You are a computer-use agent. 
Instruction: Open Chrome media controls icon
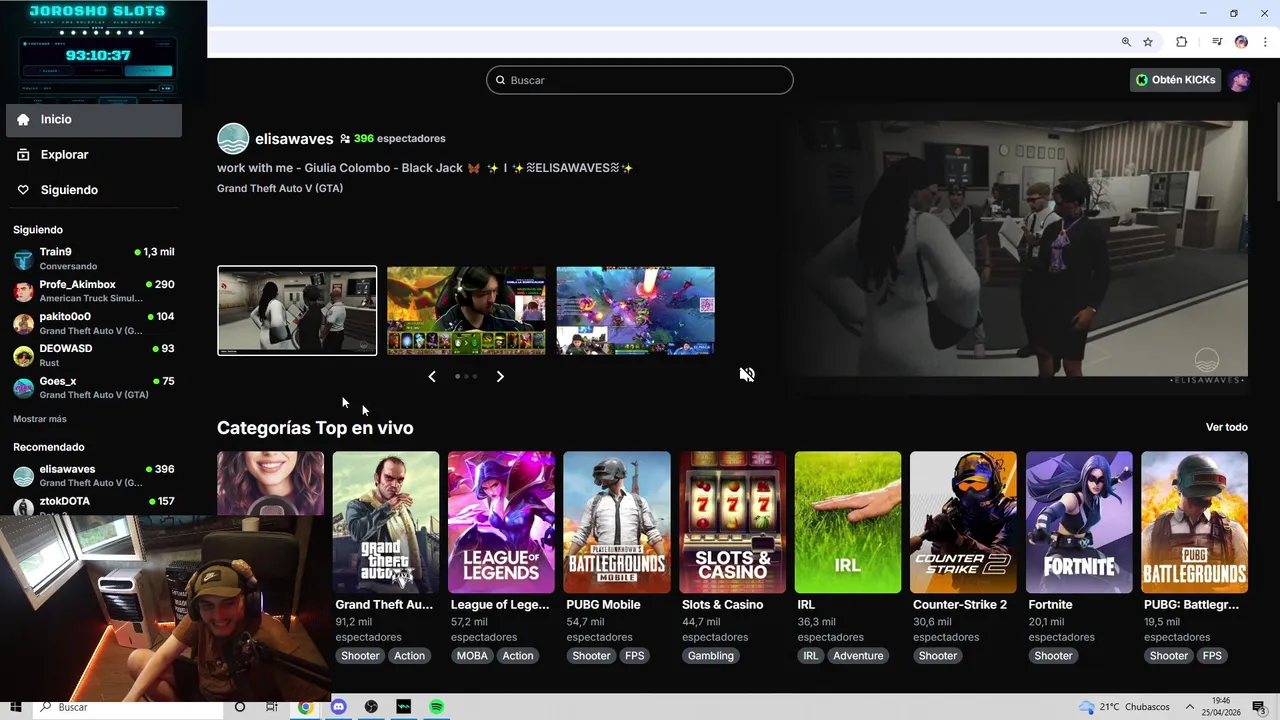point(1217,42)
